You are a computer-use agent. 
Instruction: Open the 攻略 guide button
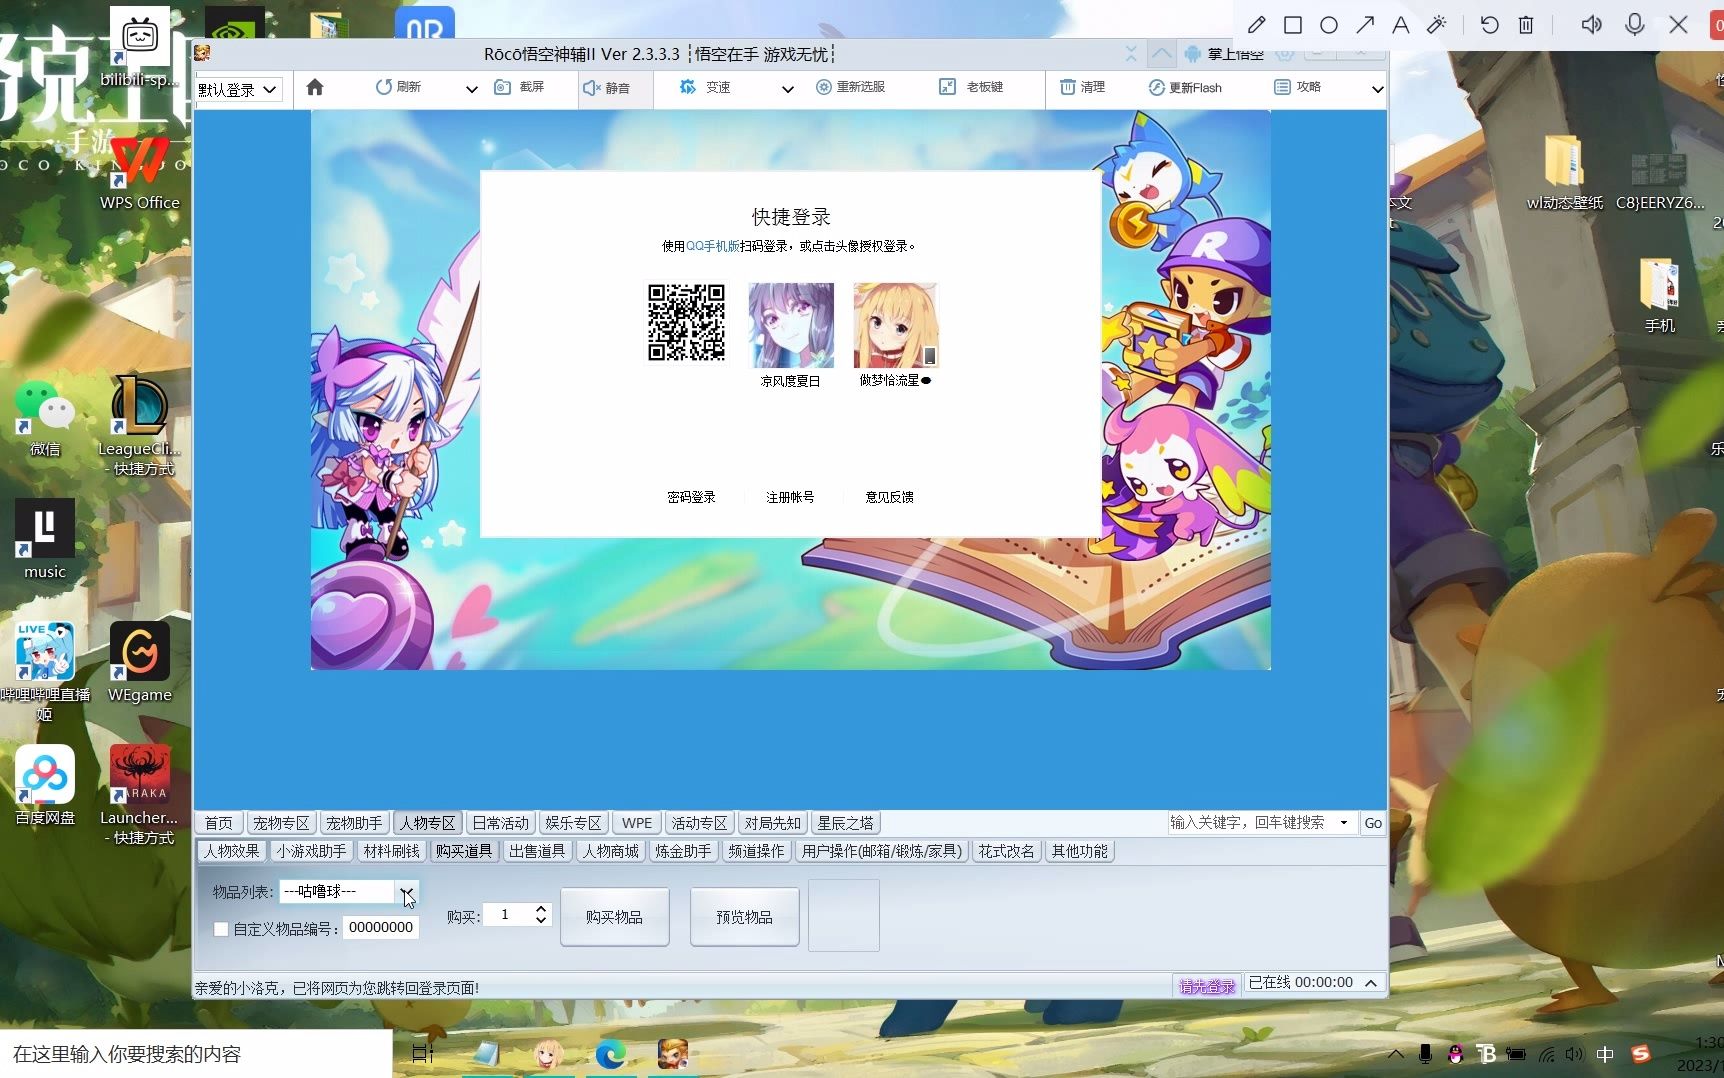coord(1298,88)
